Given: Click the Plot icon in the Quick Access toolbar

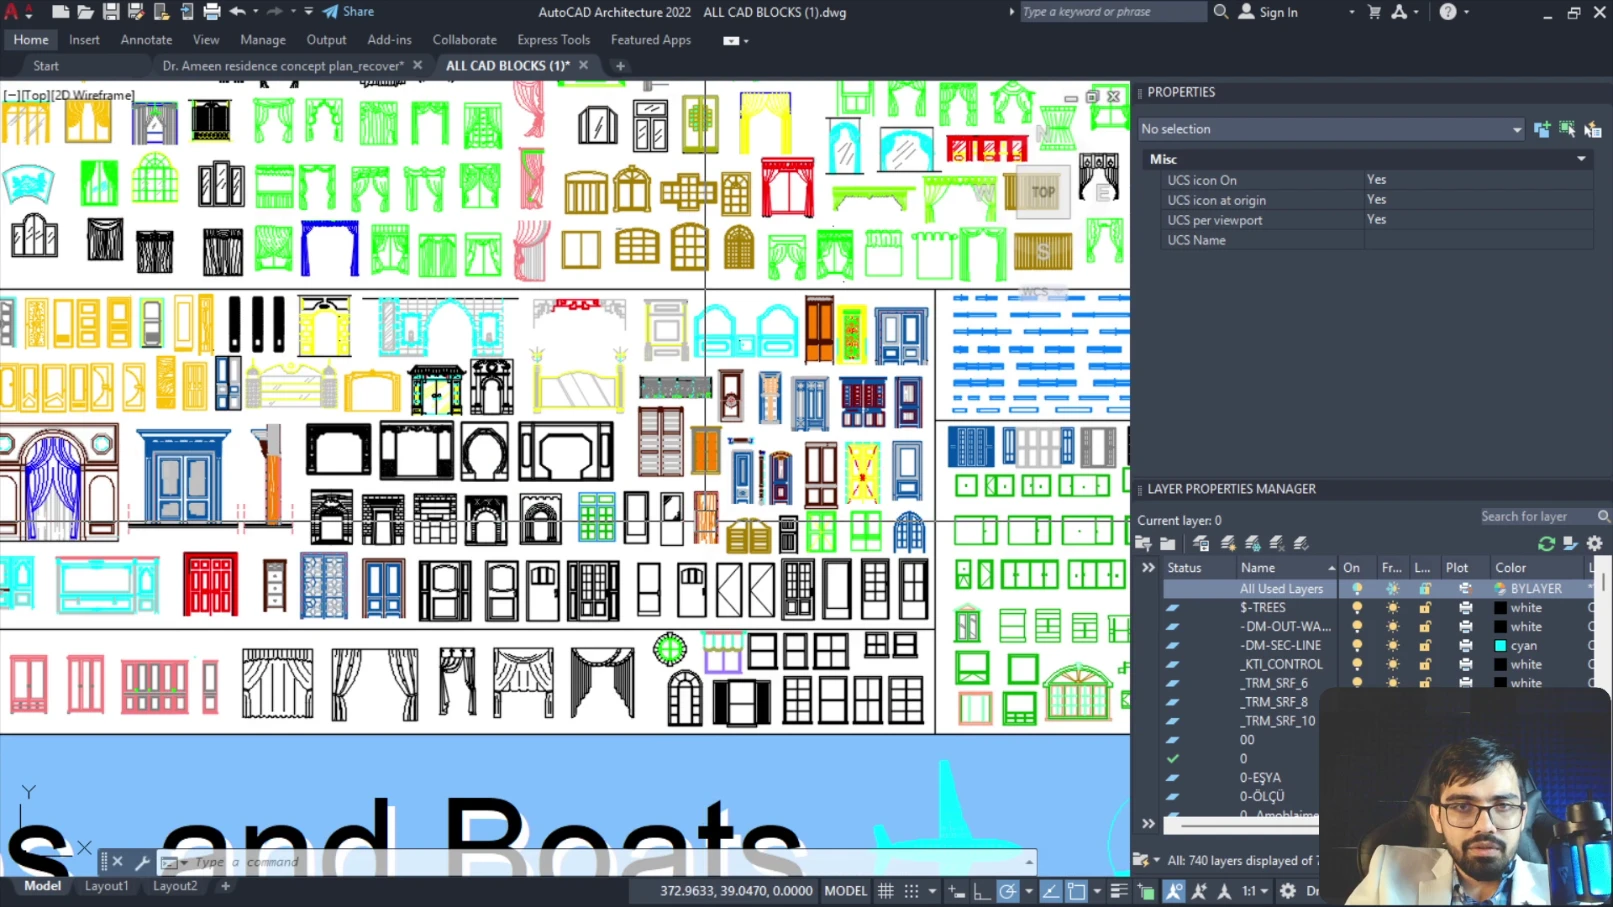Looking at the screenshot, I should (x=211, y=12).
